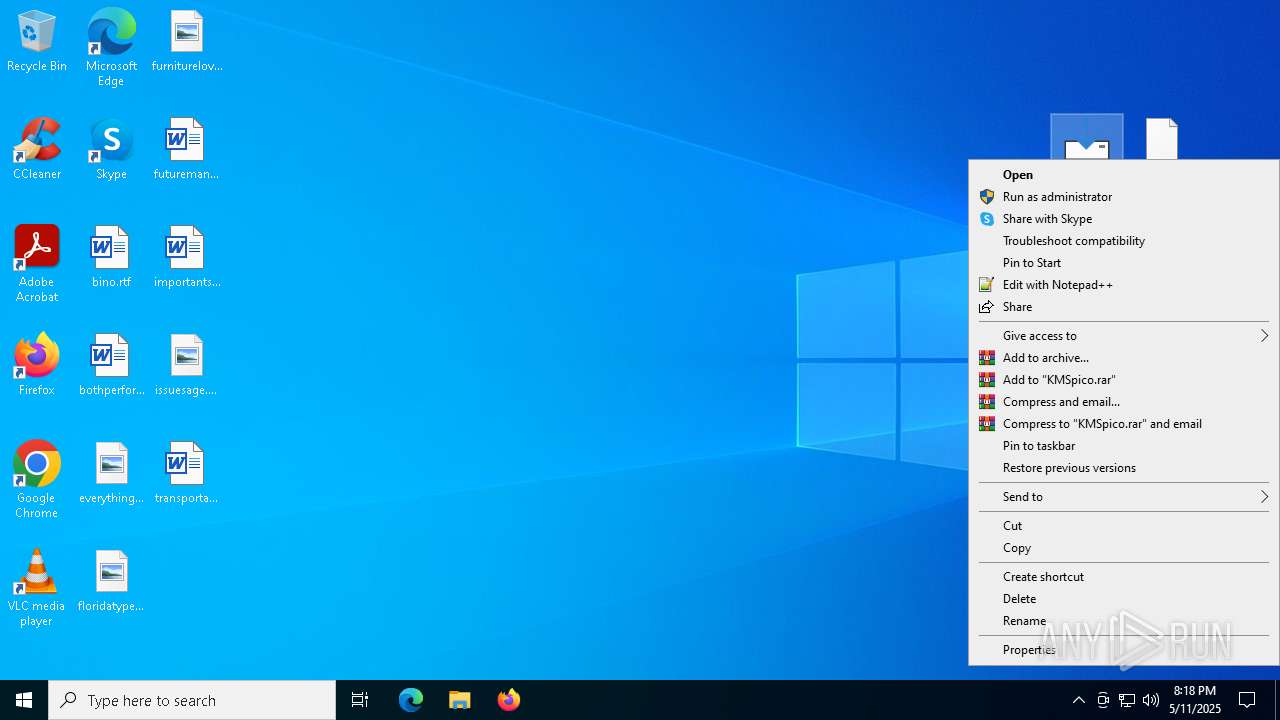Select Restore previous versions

point(1124,468)
